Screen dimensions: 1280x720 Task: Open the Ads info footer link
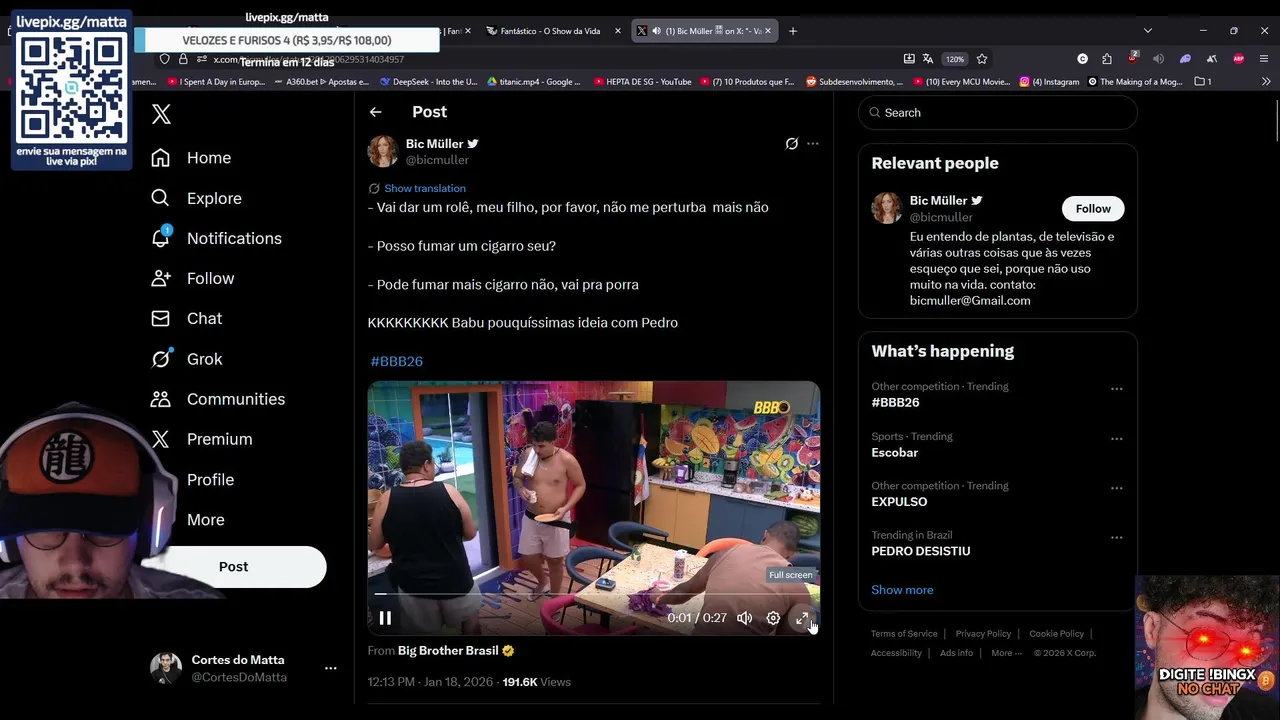956,653
